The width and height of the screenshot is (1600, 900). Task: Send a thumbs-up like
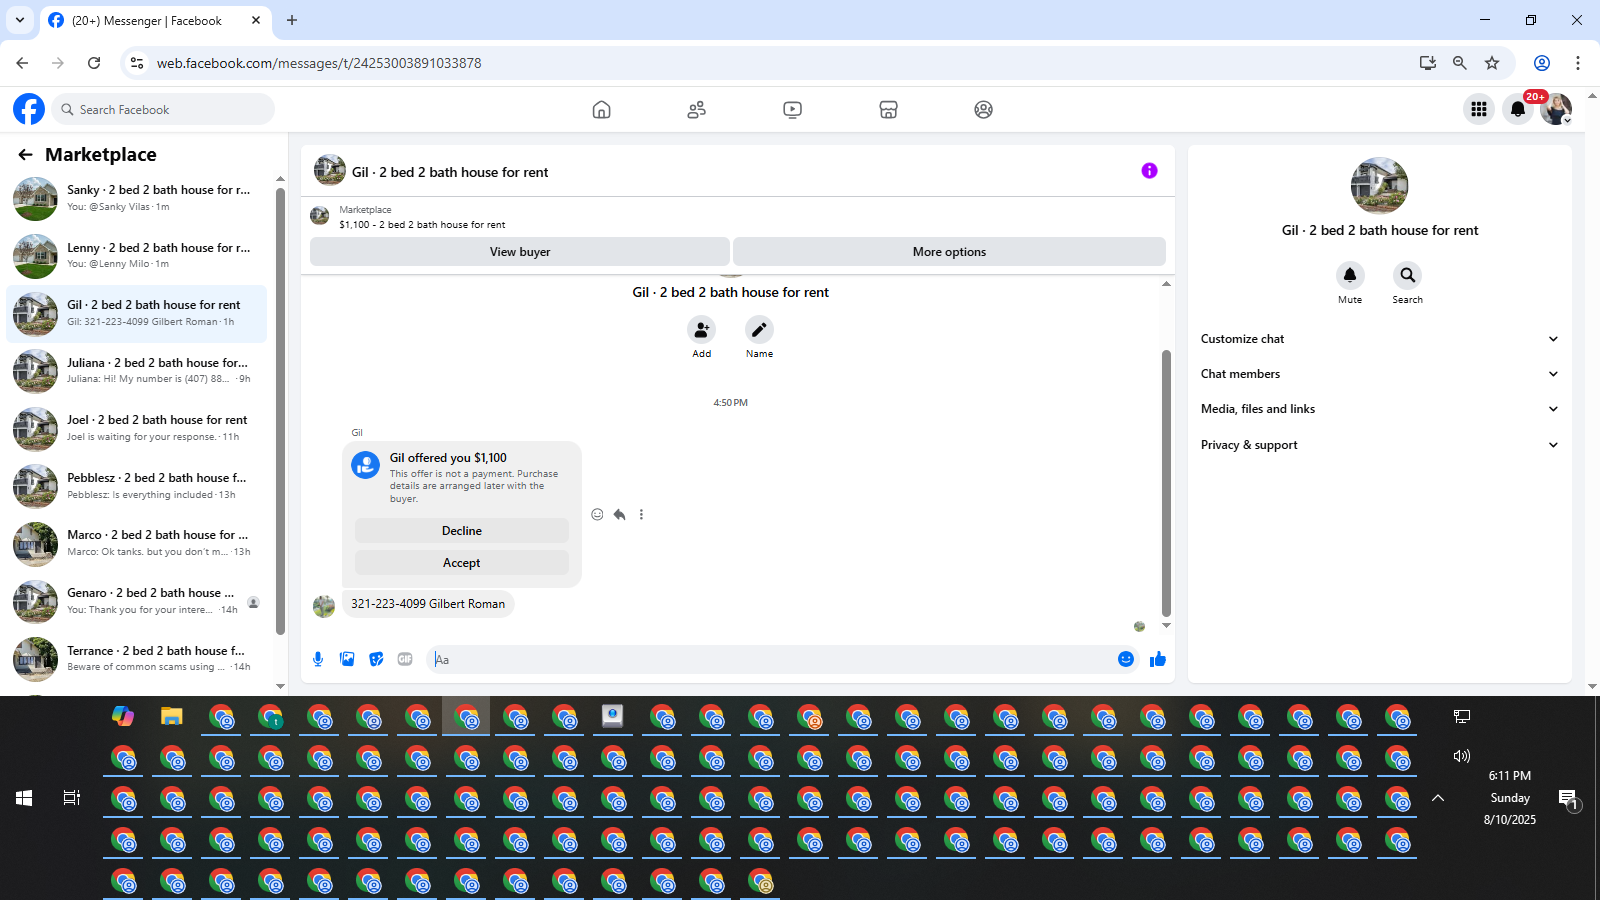[x=1158, y=659]
